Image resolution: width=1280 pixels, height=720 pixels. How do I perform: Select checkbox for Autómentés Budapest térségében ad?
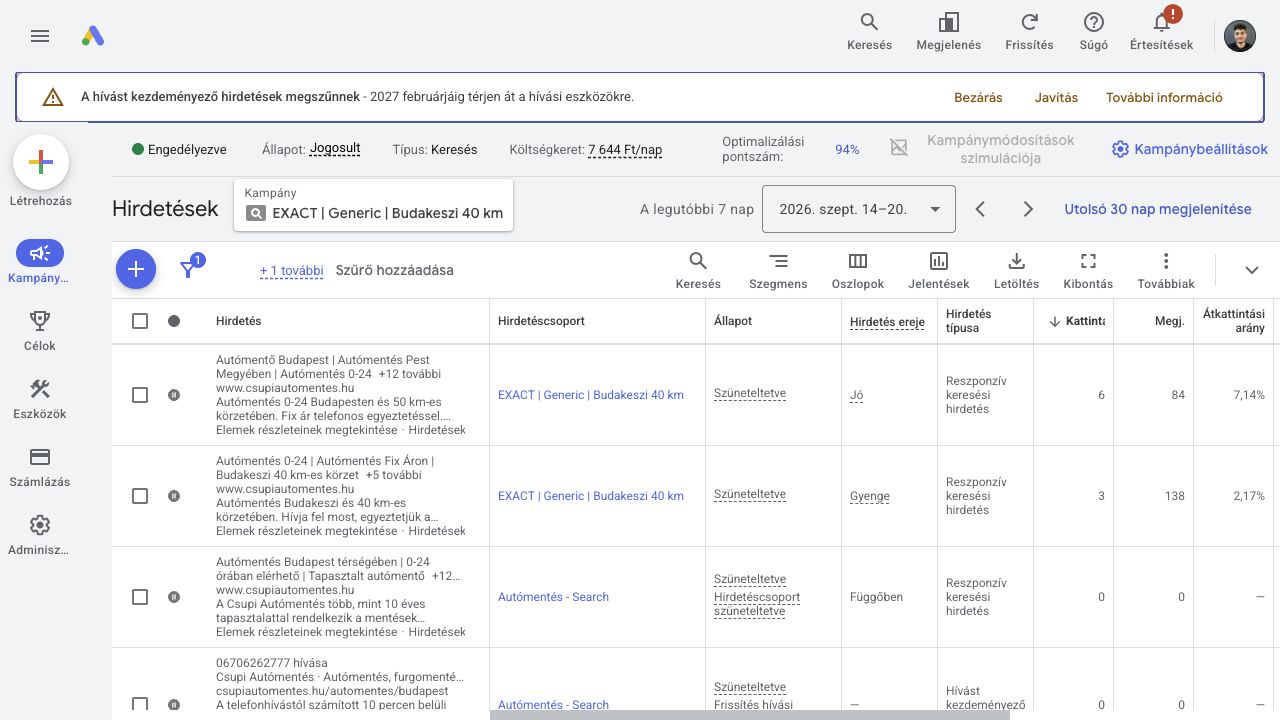(x=140, y=597)
